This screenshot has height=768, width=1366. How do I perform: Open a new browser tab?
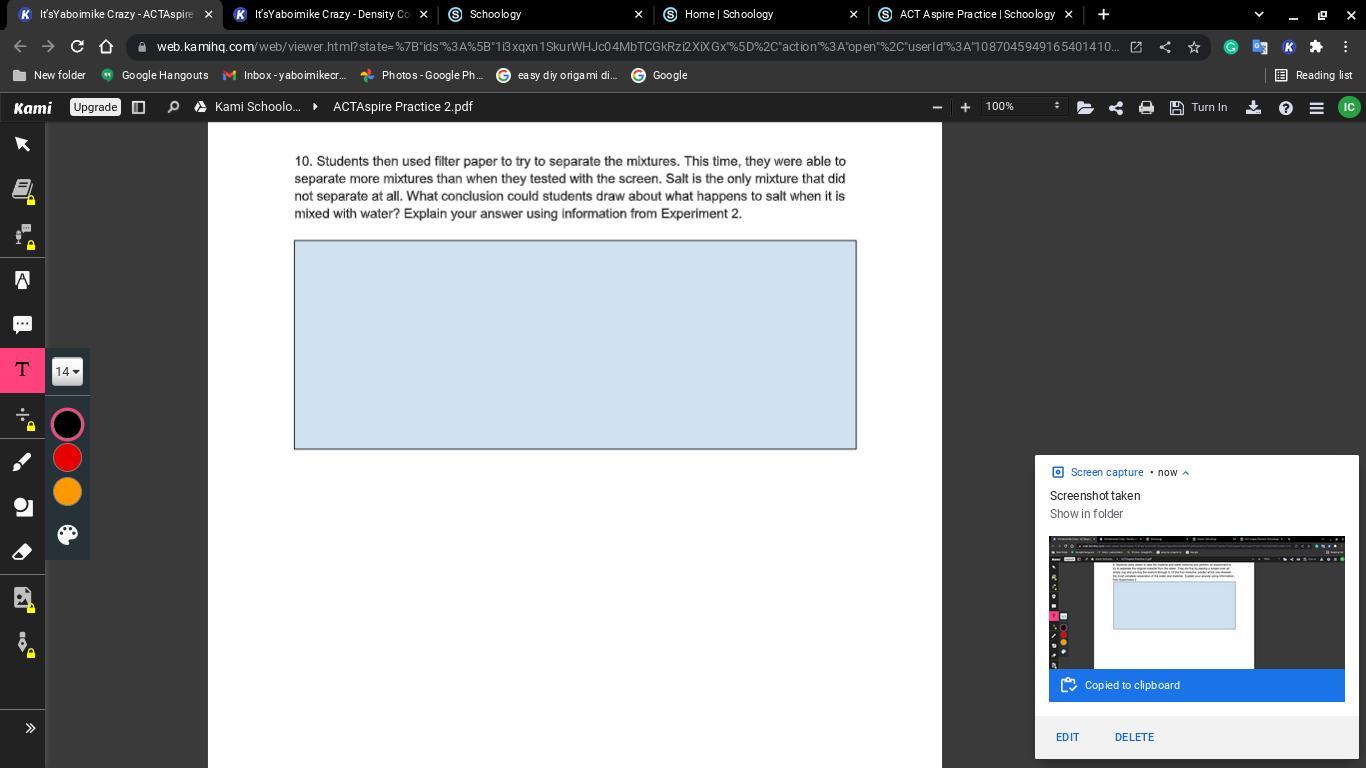point(1103,15)
